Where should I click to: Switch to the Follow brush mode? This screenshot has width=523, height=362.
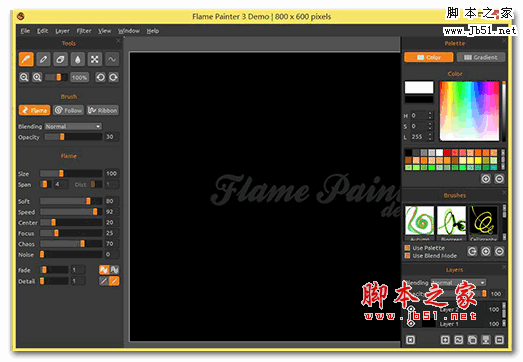click(x=68, y=110)
